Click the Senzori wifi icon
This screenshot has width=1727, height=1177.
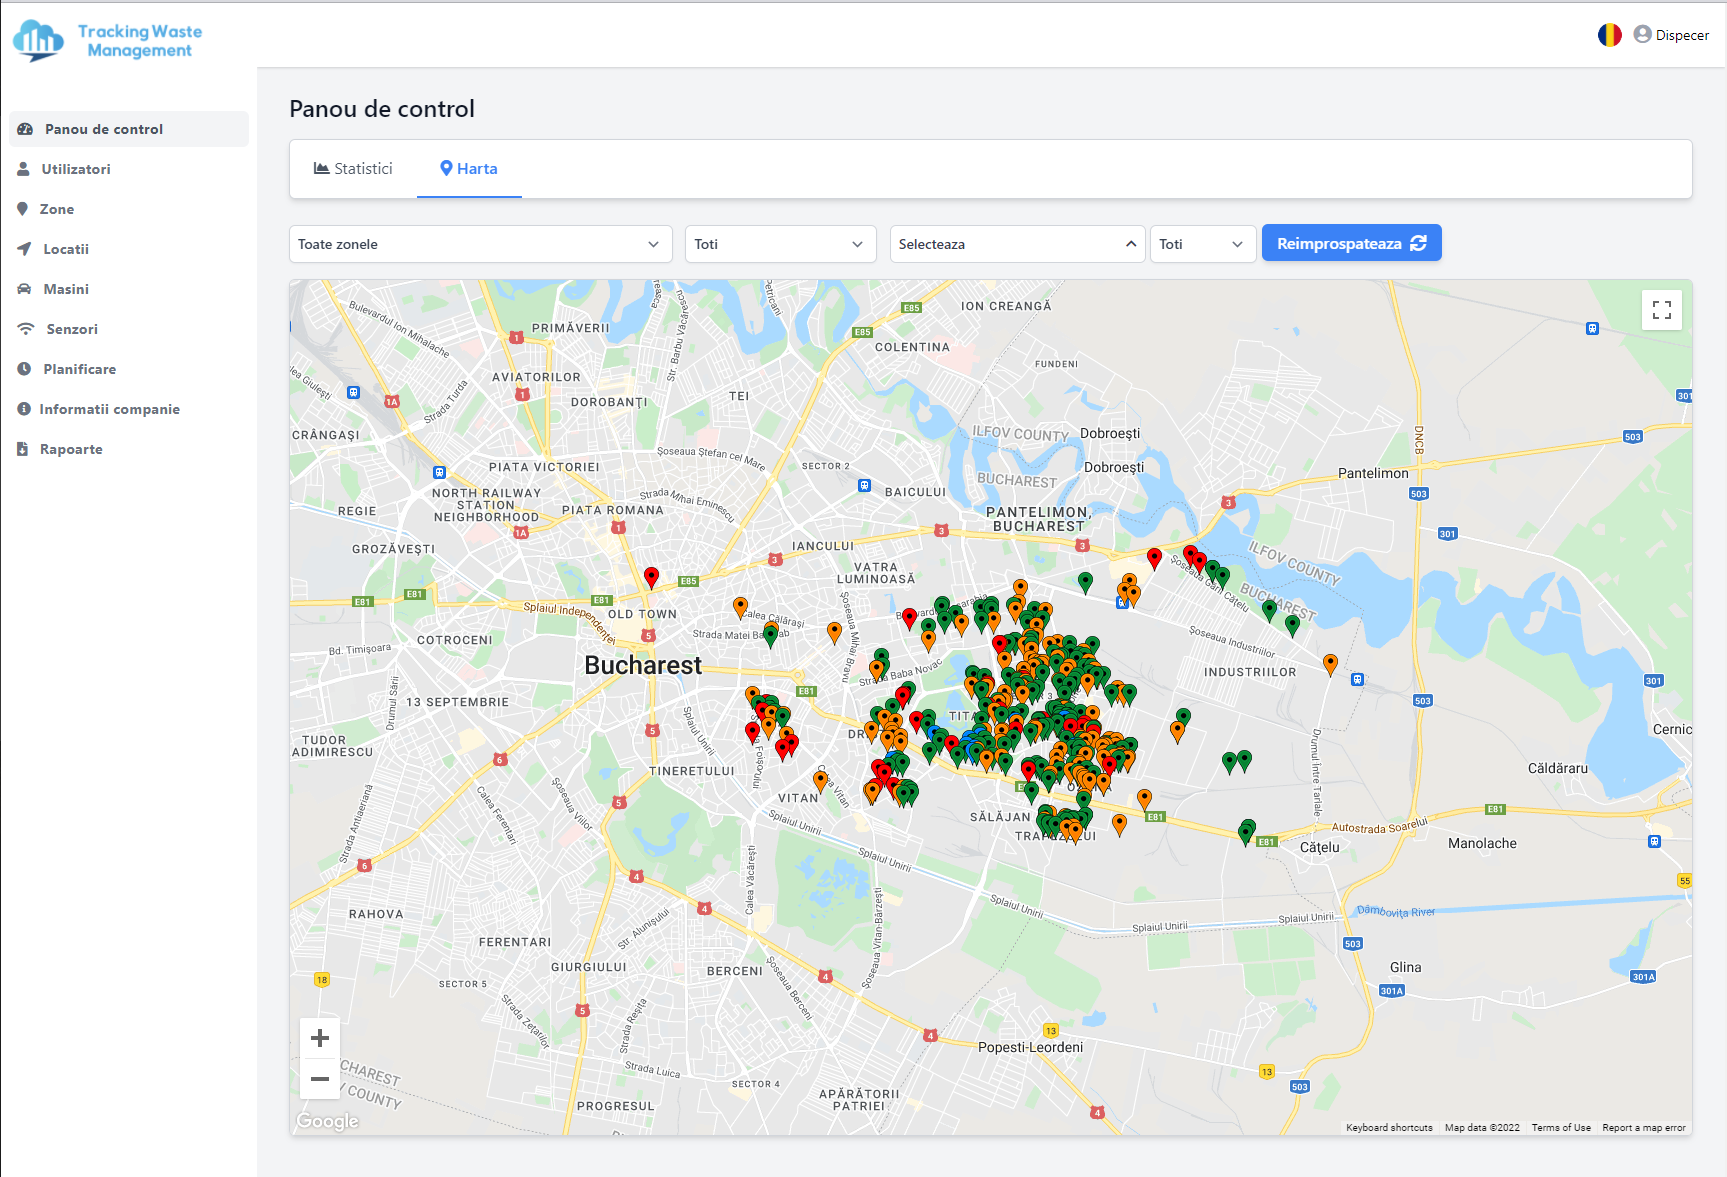tap(26, 329)
